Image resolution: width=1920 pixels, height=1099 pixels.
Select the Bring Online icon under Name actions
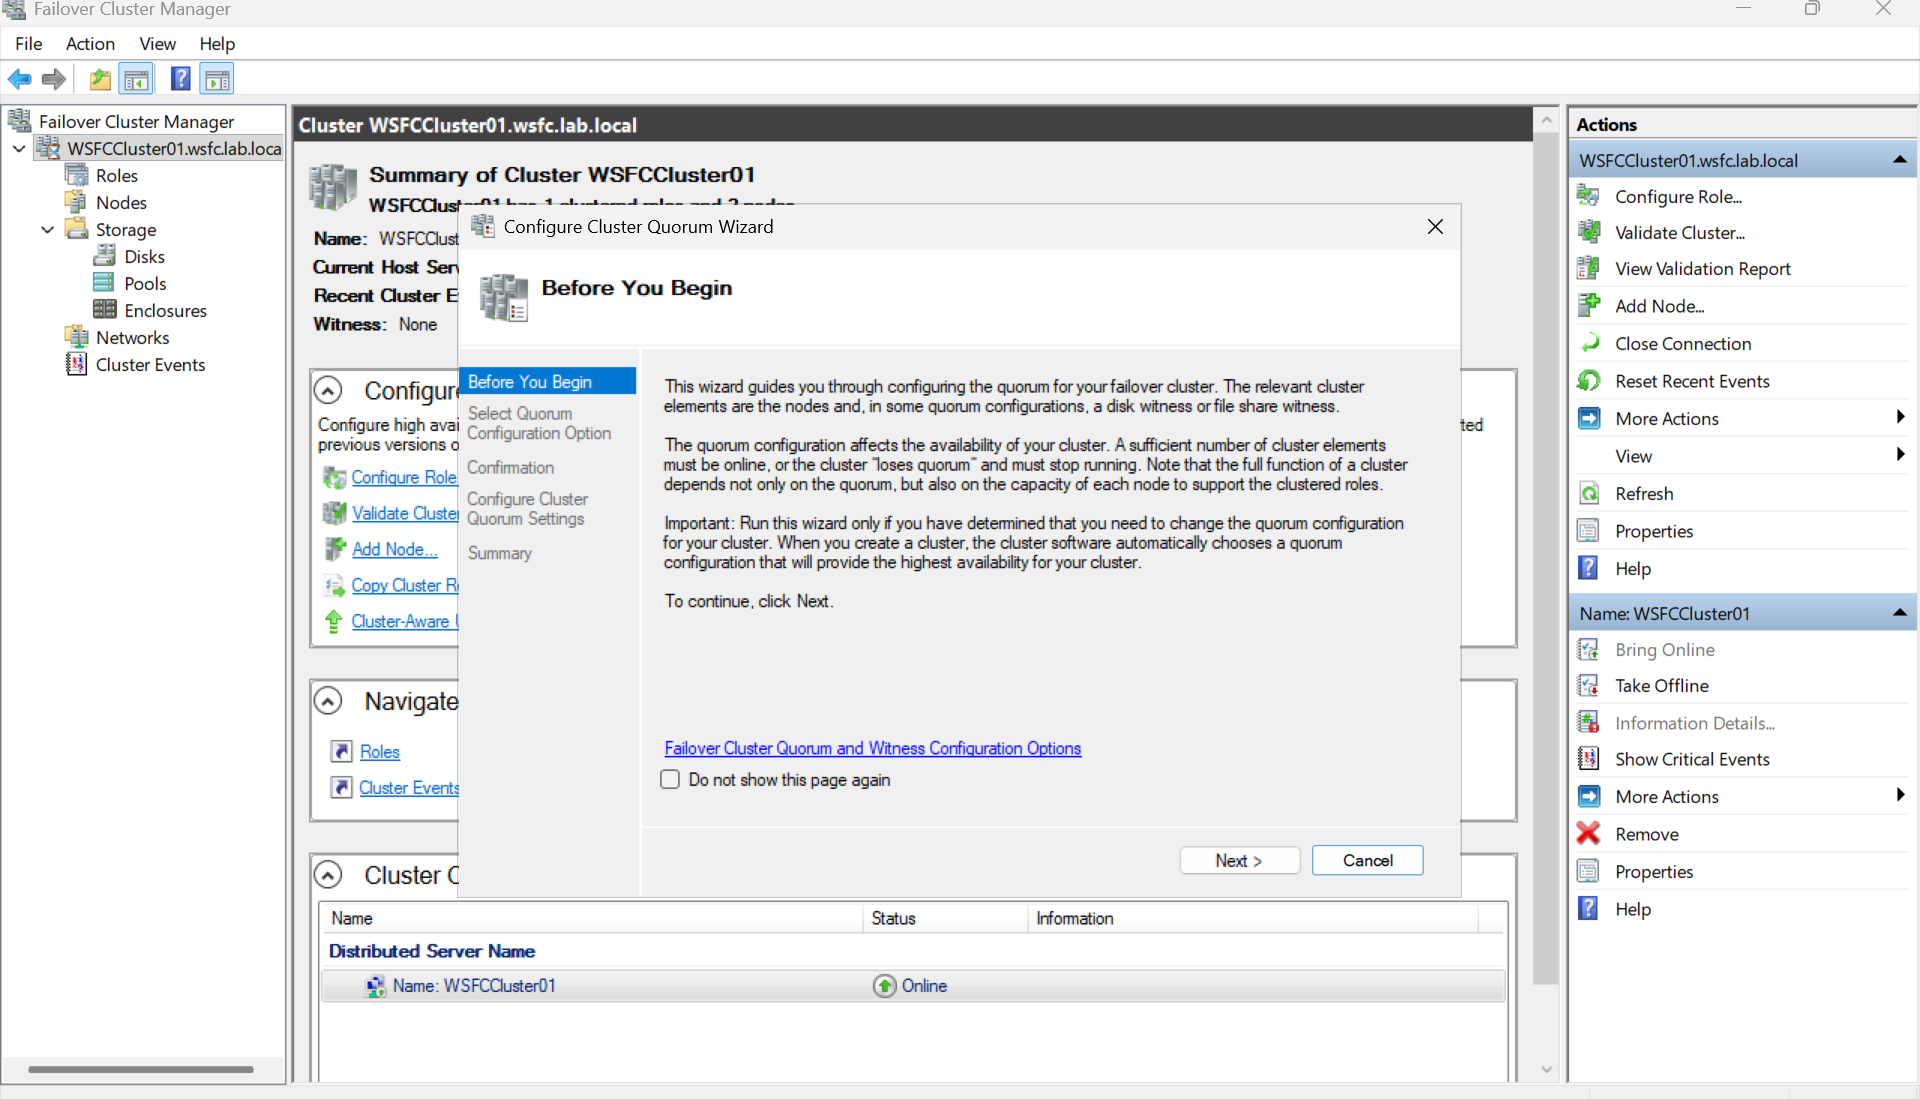click(1590, 649)
